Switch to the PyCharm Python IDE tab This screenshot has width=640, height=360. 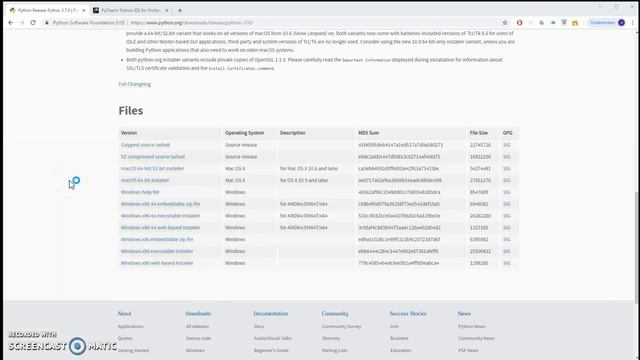pos(131,10)
